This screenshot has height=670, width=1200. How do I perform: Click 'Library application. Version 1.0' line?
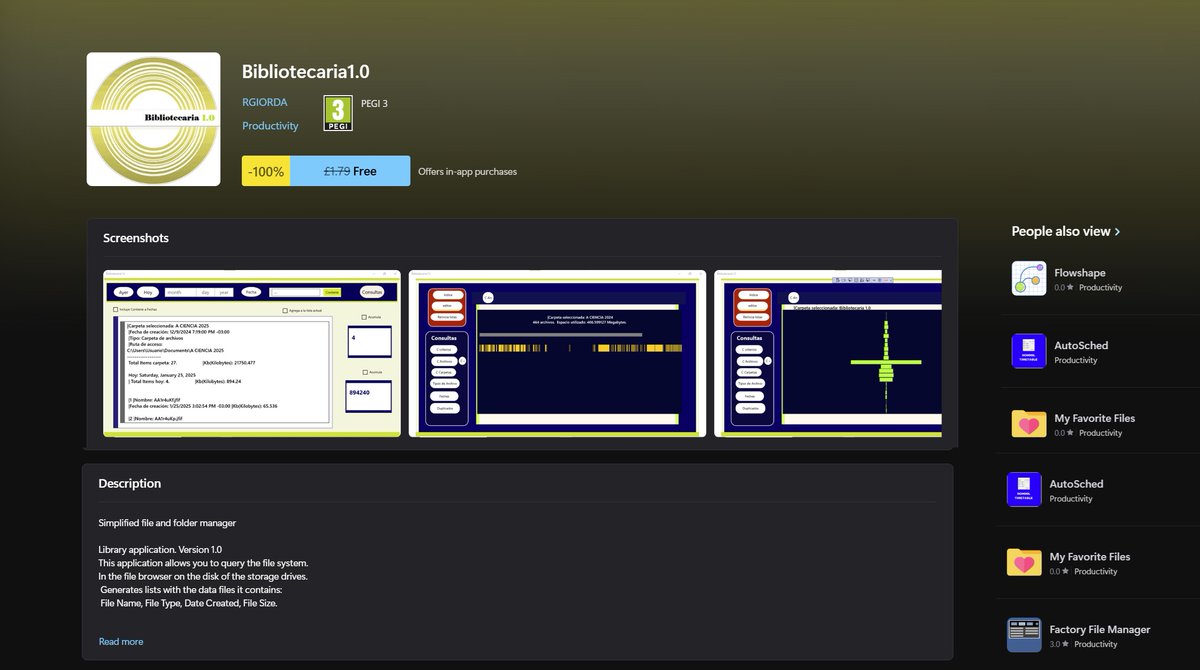pos(160,549)
